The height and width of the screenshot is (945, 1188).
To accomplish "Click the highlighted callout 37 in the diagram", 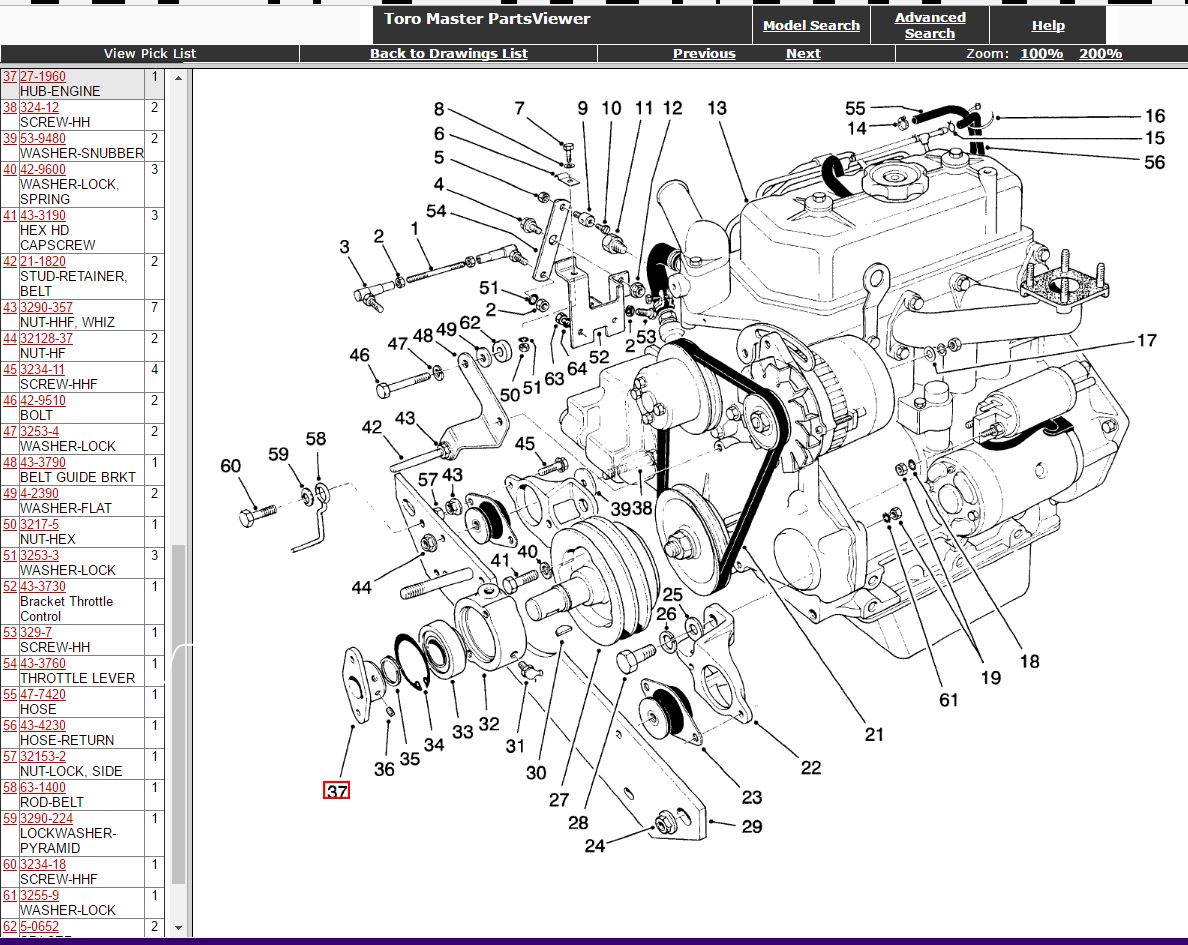I will click(337, 791).
